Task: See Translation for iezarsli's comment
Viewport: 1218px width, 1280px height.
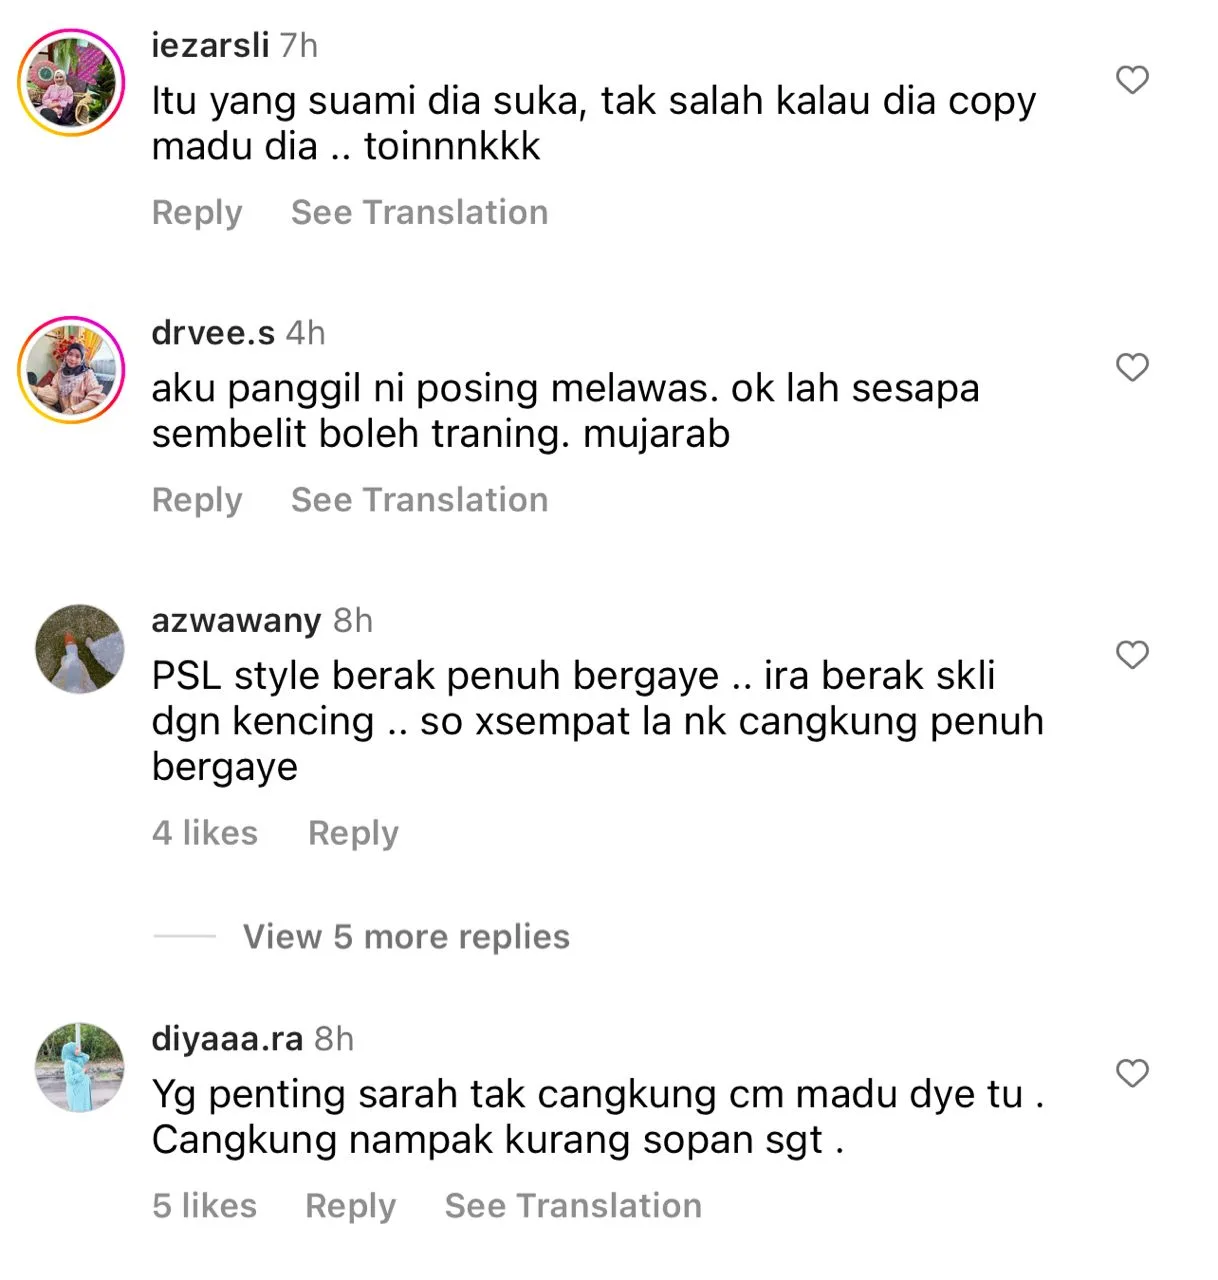Action: tap(420, 212)
